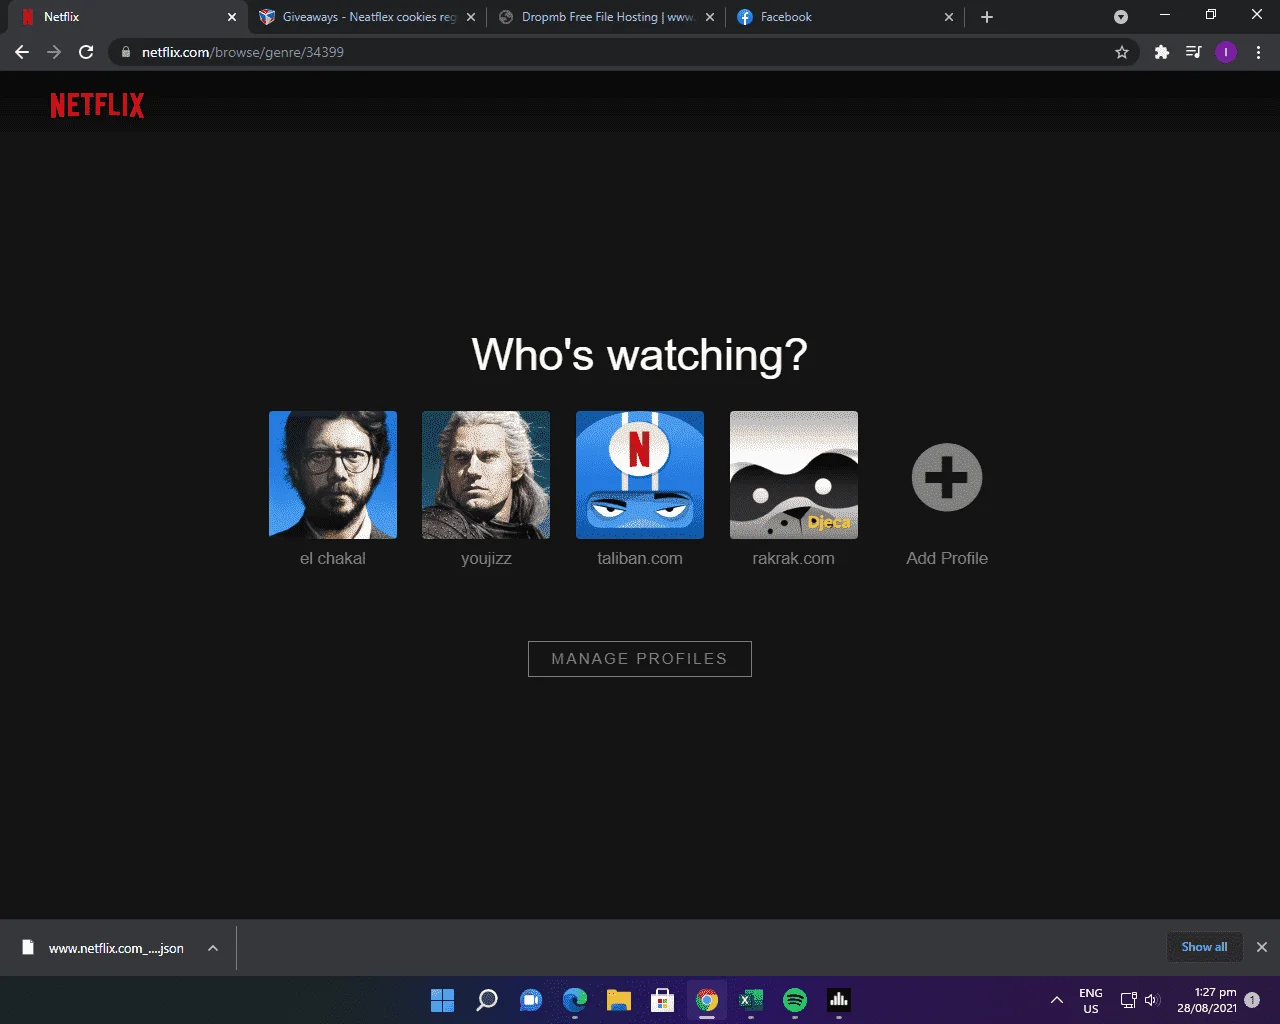The height and width of the screenshot is (1024, 1280).
Task: Bookmark this page with star icon
Action: (1122, 52)
